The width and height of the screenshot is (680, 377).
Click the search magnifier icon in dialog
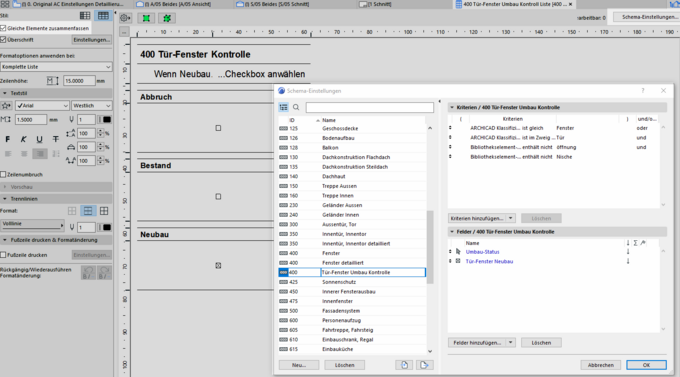(x=296, y=107)
